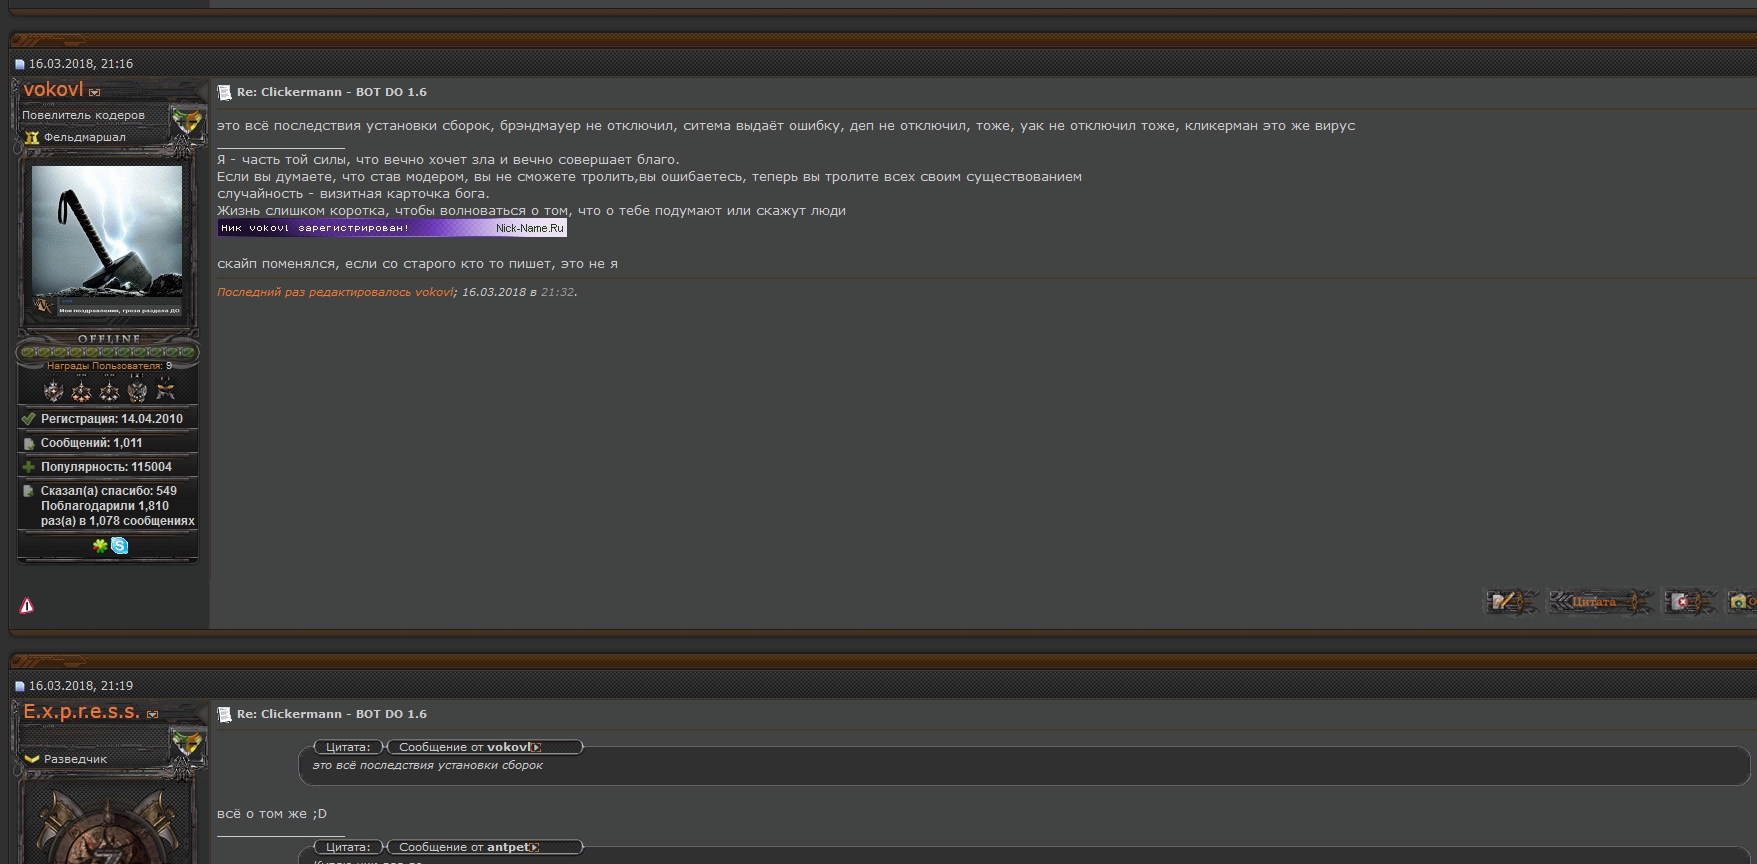Screen dimensions: 1757x864
Task: Click vokovl's Skype contact icon
Action: pyautogui.click(x=120, y=546)
